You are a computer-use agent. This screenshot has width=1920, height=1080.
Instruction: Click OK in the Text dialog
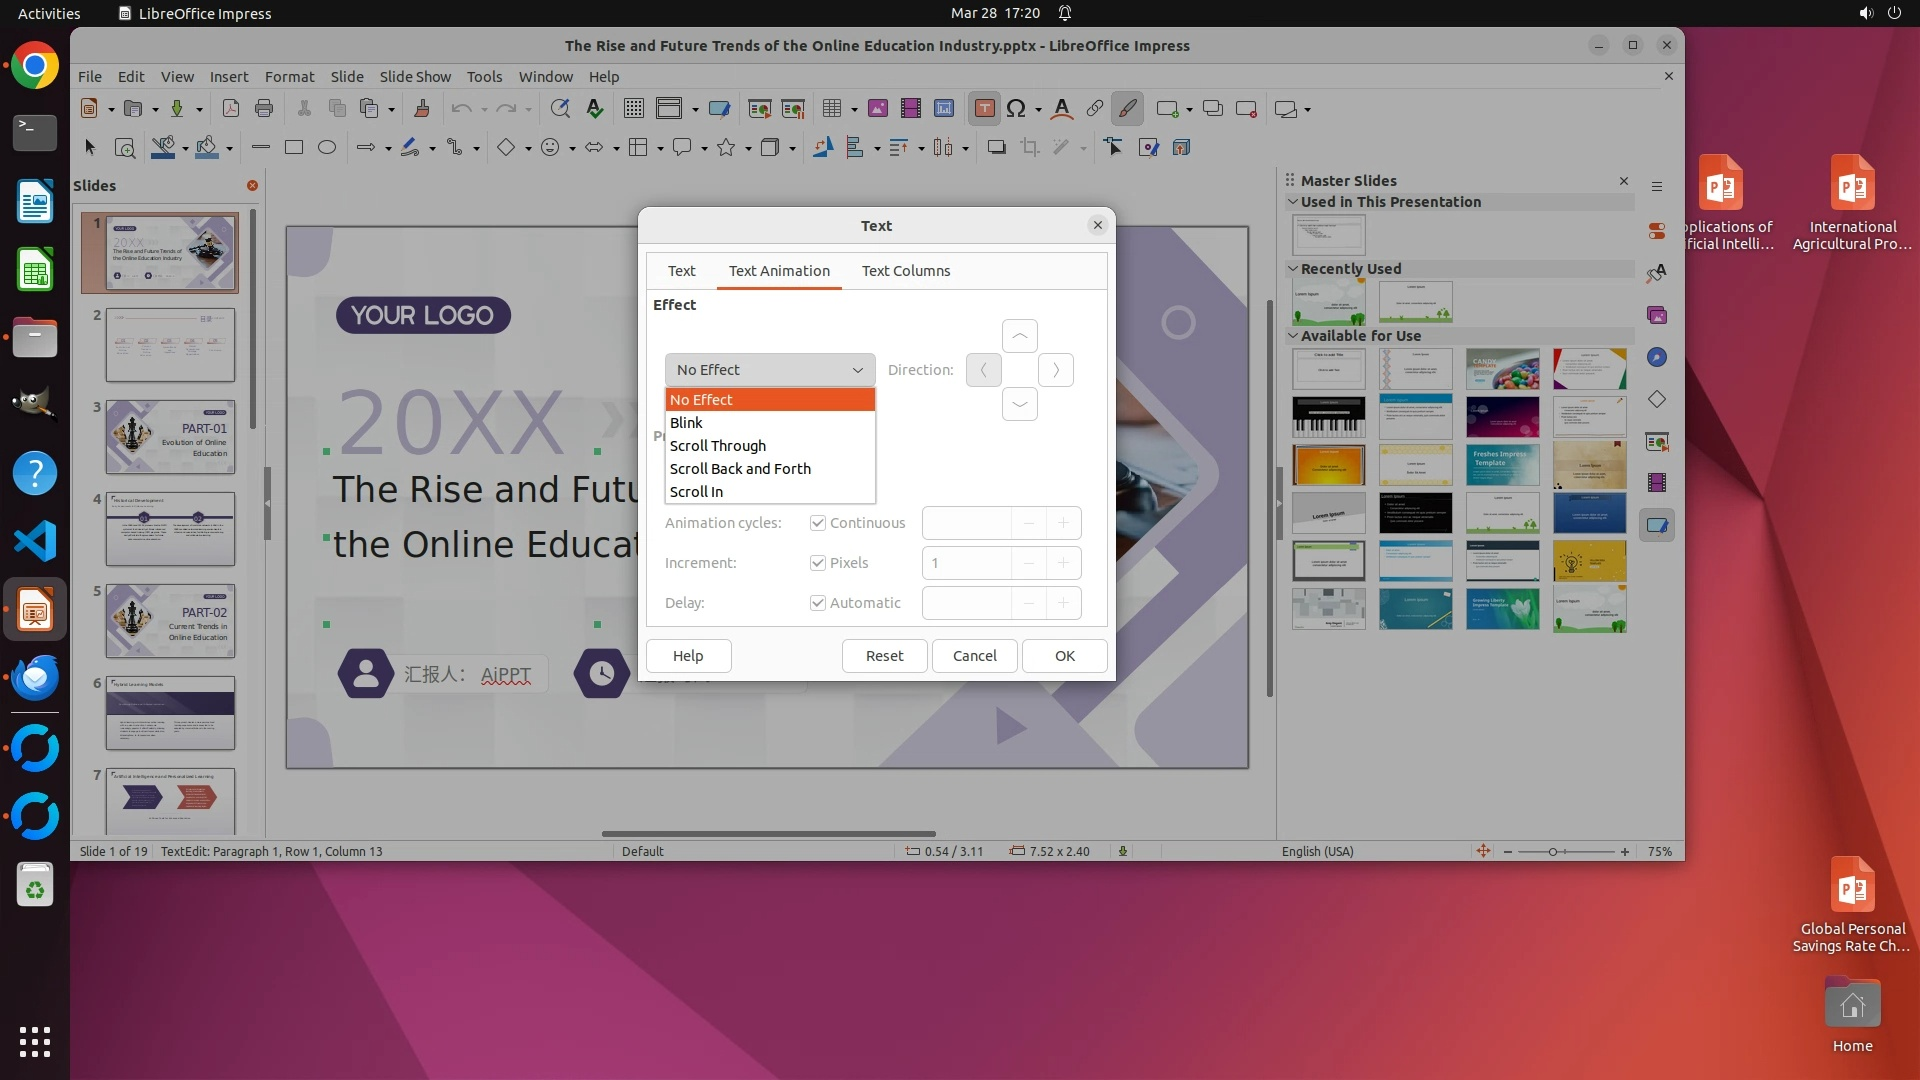[x=1064, y=656]
